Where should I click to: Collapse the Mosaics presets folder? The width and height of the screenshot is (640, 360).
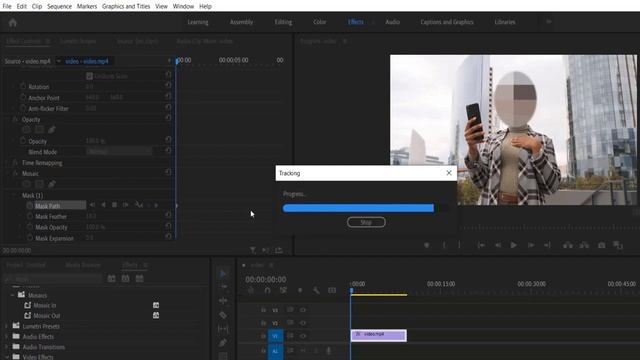click(12, 295)
